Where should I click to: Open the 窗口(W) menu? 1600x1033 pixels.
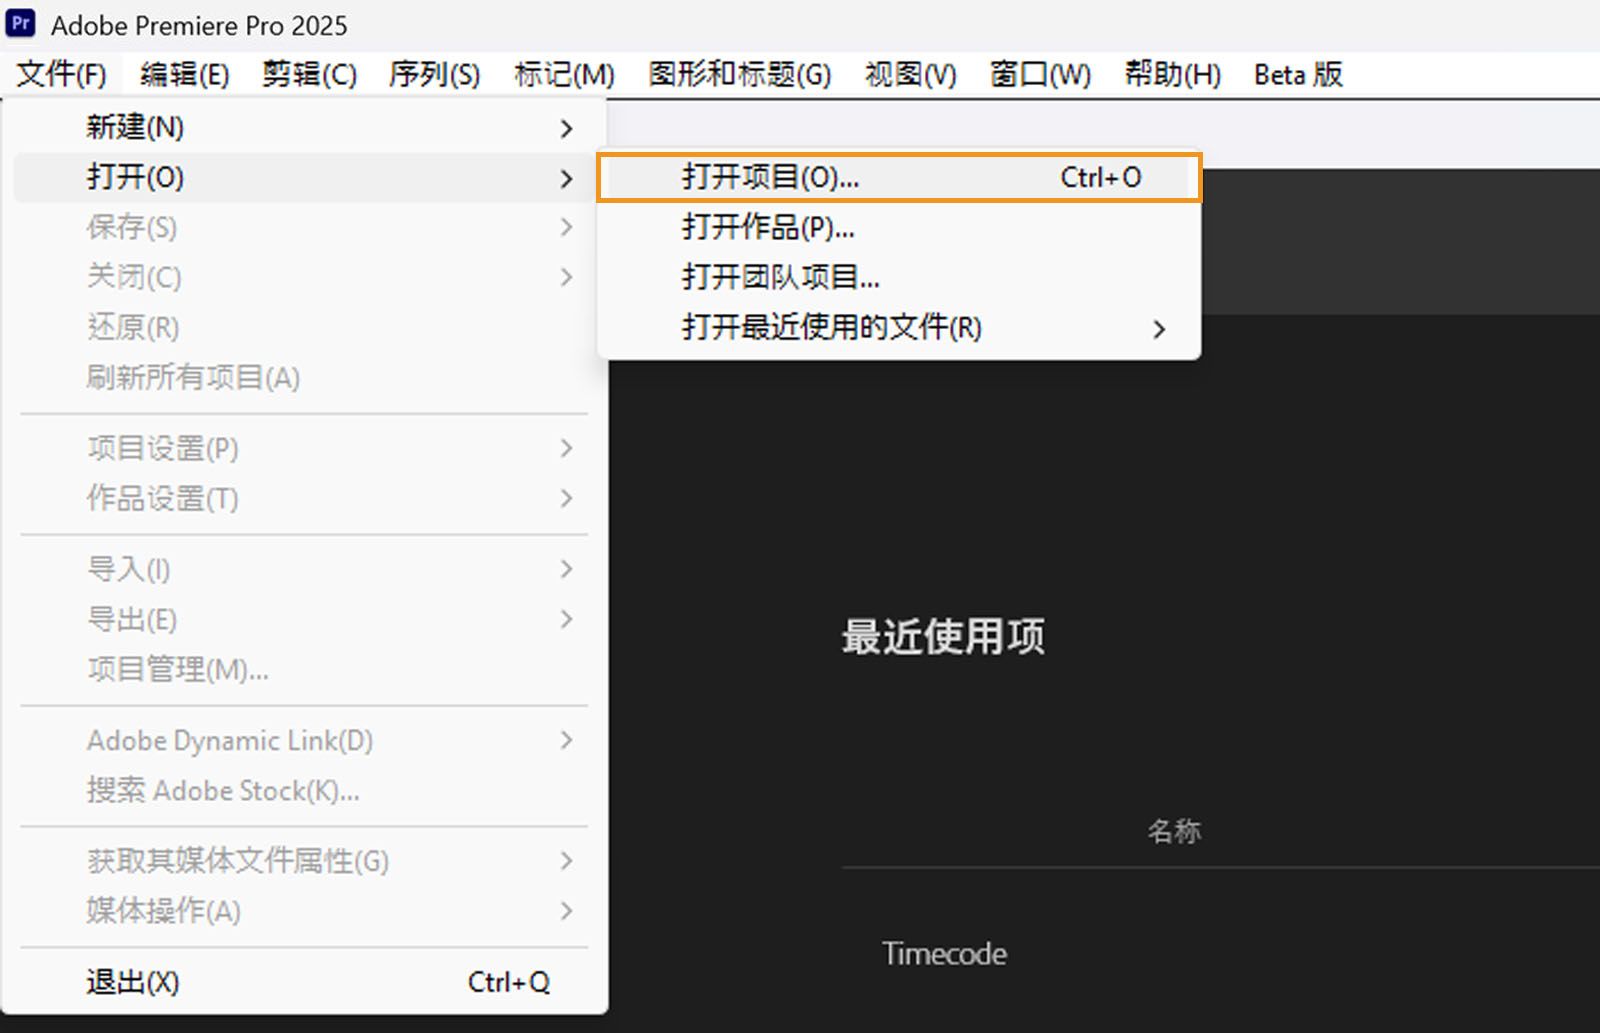pyautogui.click(x=1039, y=74)
